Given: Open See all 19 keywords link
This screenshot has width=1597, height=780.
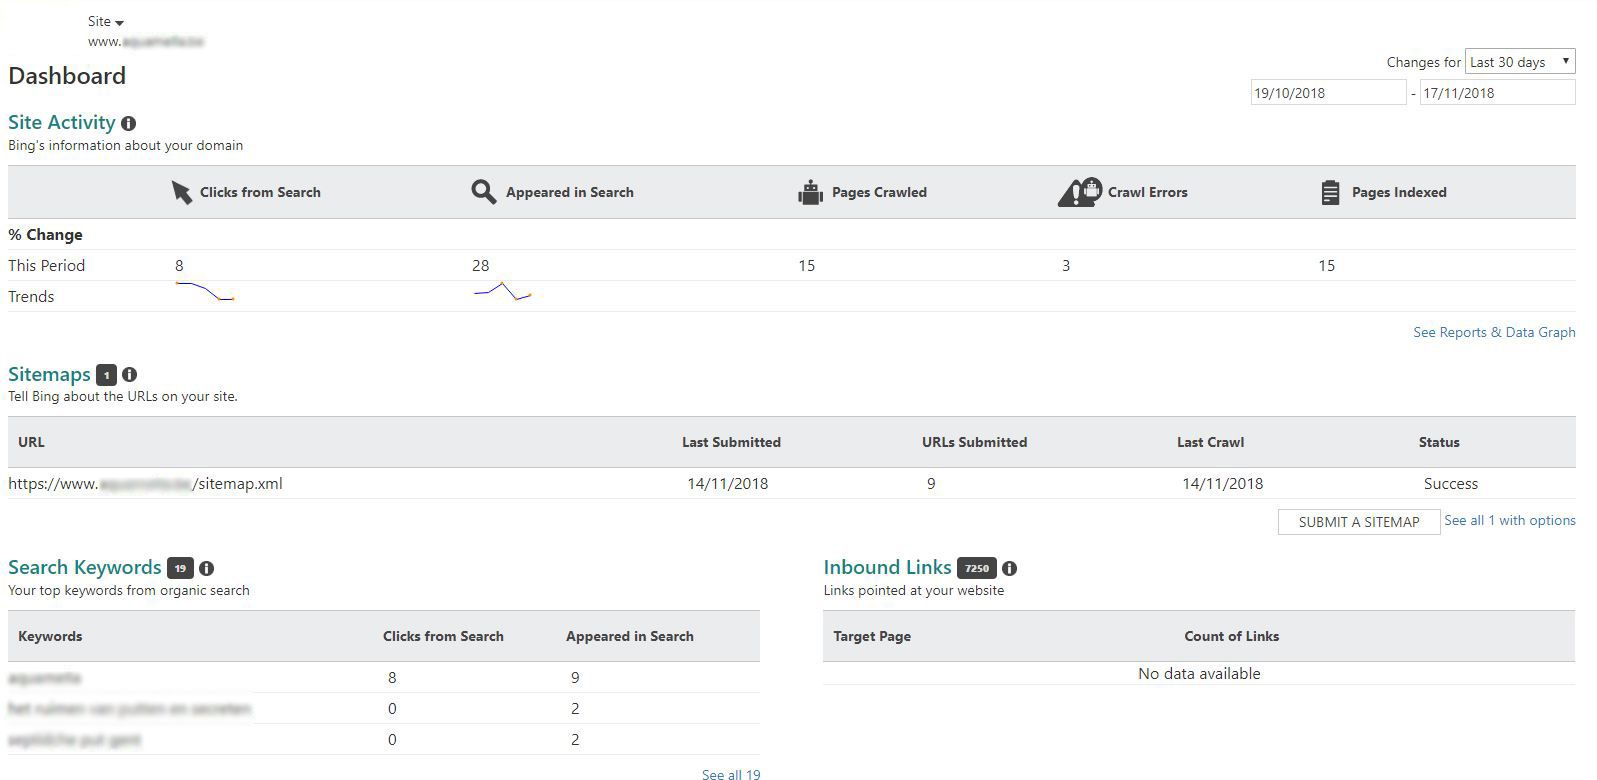Looking at the screenshot, I should point(731,774).
